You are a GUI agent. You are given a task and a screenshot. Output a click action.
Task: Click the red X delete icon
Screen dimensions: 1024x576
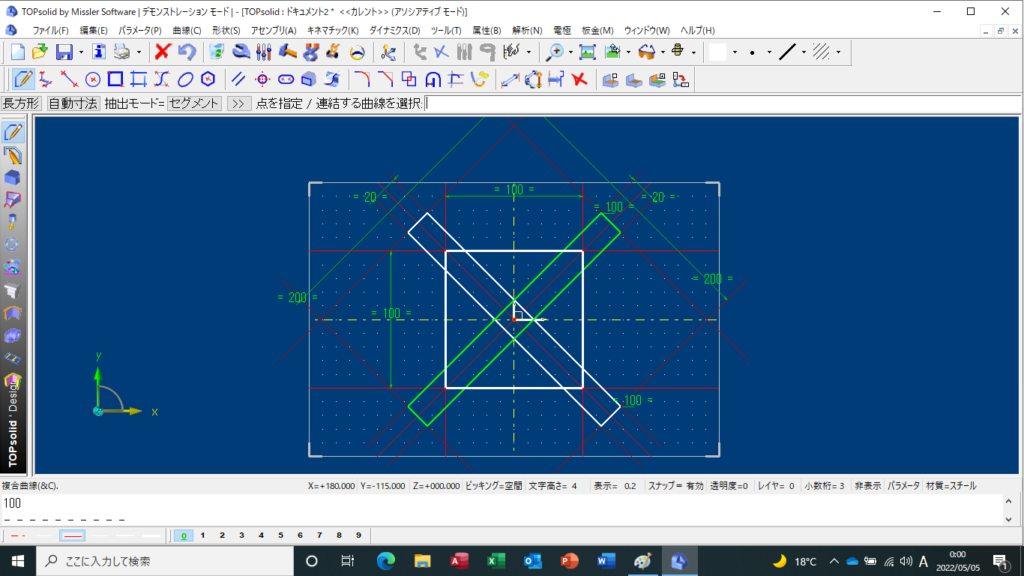pyautogui.click(x=163, y=52)
